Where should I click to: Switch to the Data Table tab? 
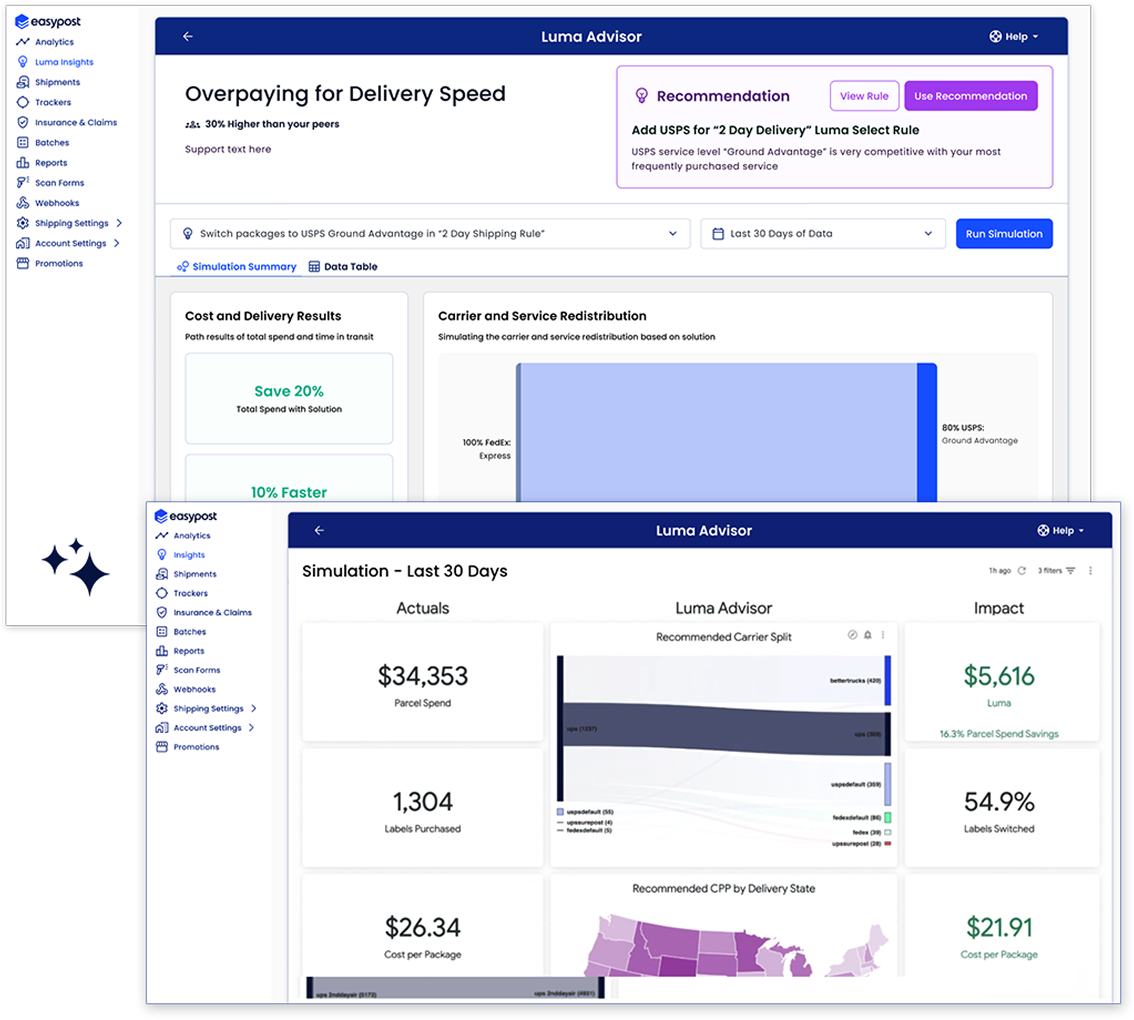pyautogui.click(x=344, y=266)
